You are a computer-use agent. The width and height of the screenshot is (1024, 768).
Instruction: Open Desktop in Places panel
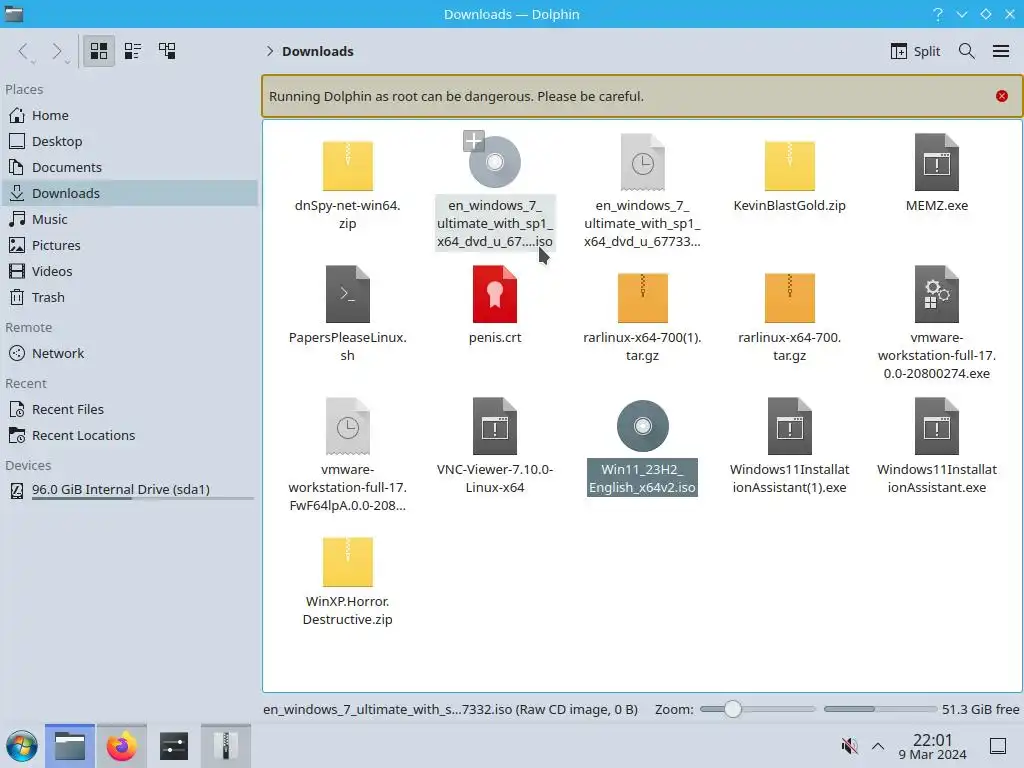click(129, 141)
